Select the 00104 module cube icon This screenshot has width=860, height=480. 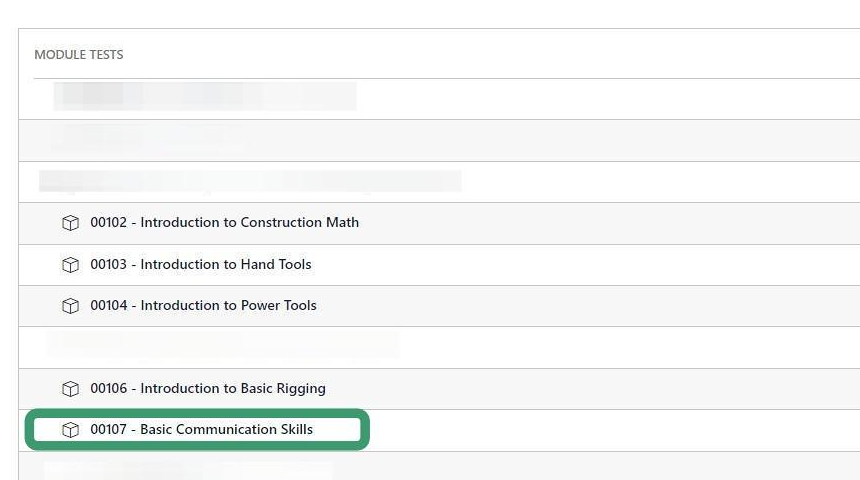[x=70, y=306]
